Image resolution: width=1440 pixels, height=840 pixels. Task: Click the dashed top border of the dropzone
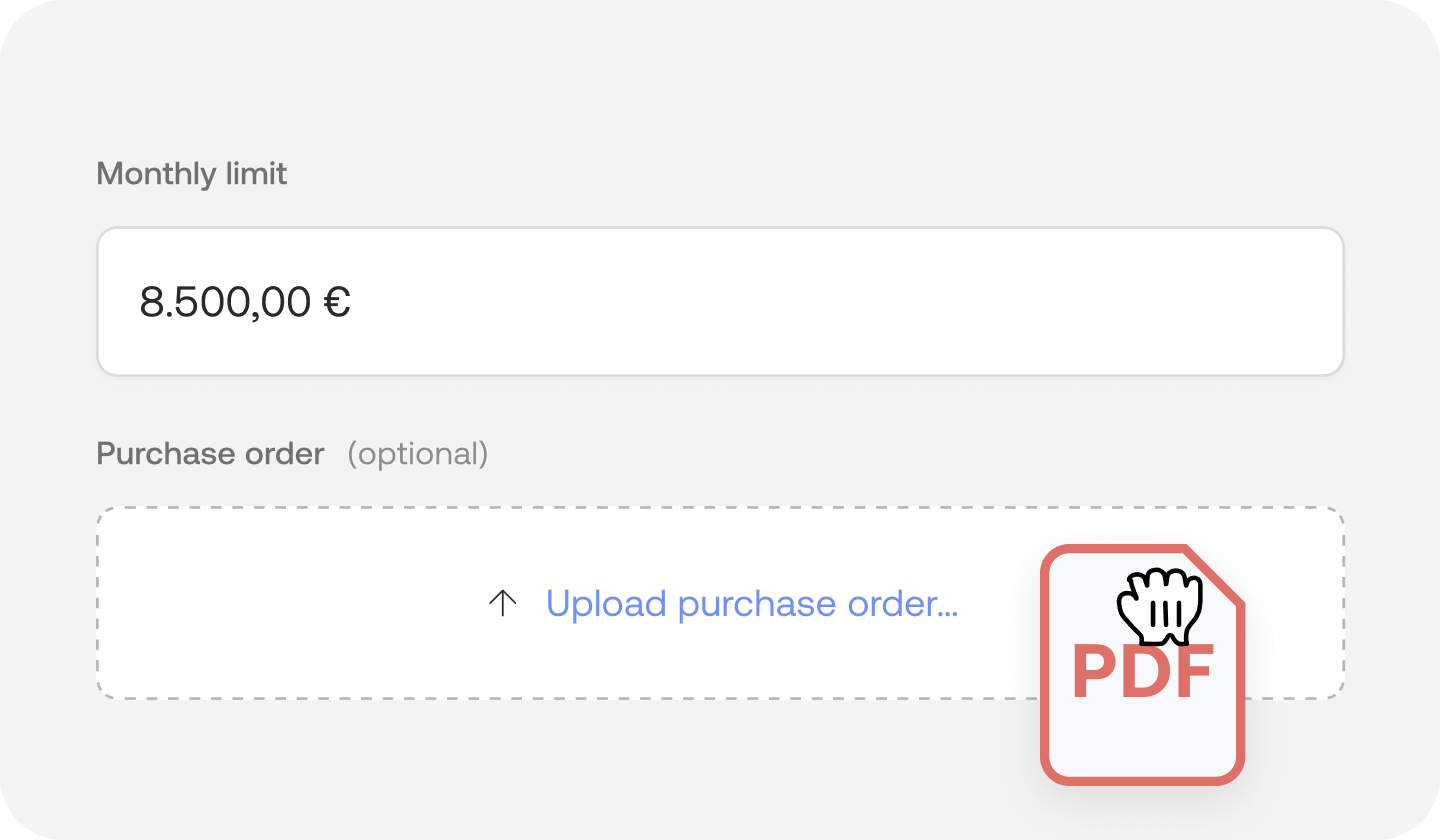pos(600,508)
